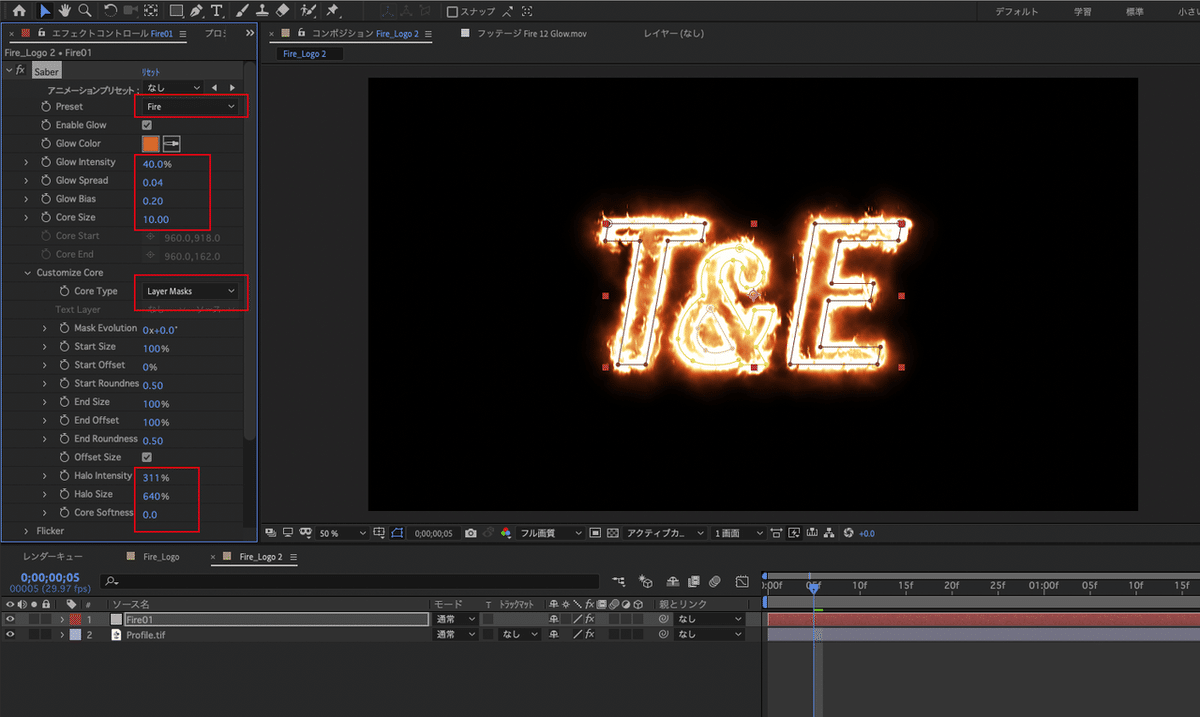The width and height of the screenshot is (1200, 717).
Task: Select the Zoom magnifier tool
Action: 85,11
